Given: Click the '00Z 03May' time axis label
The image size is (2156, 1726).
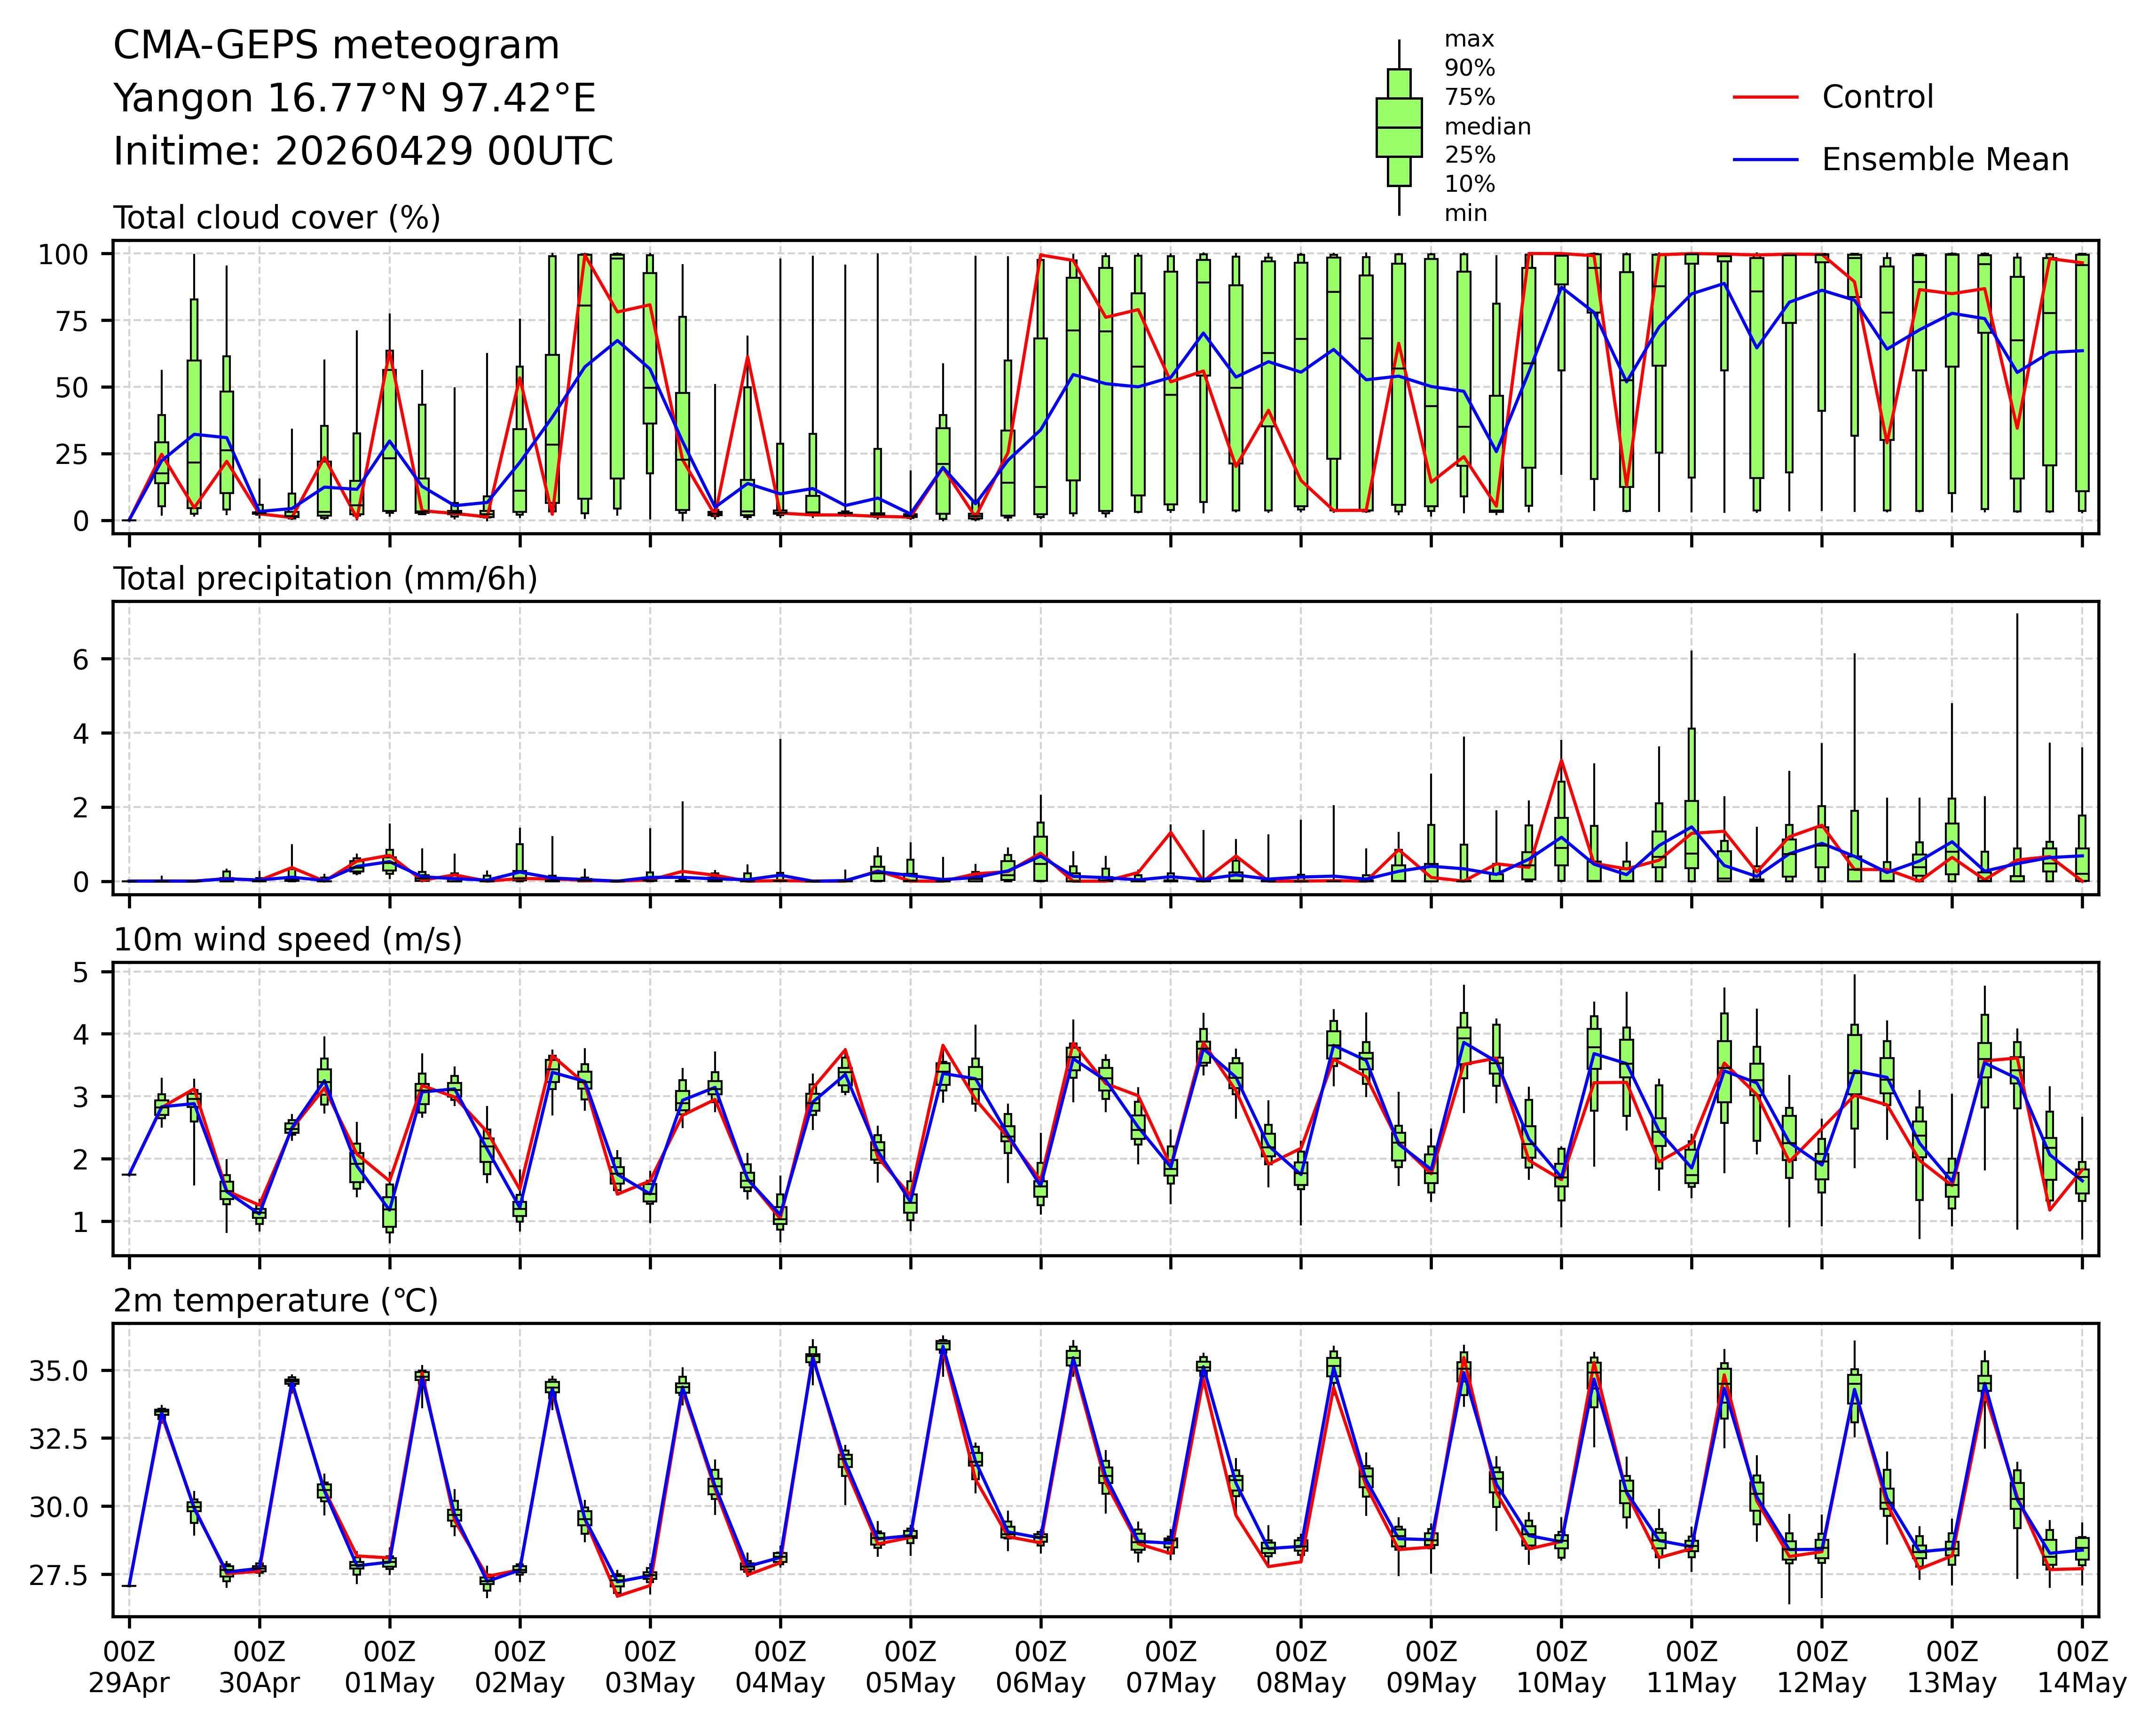Looking at the screenshot, I should 650,1667.
